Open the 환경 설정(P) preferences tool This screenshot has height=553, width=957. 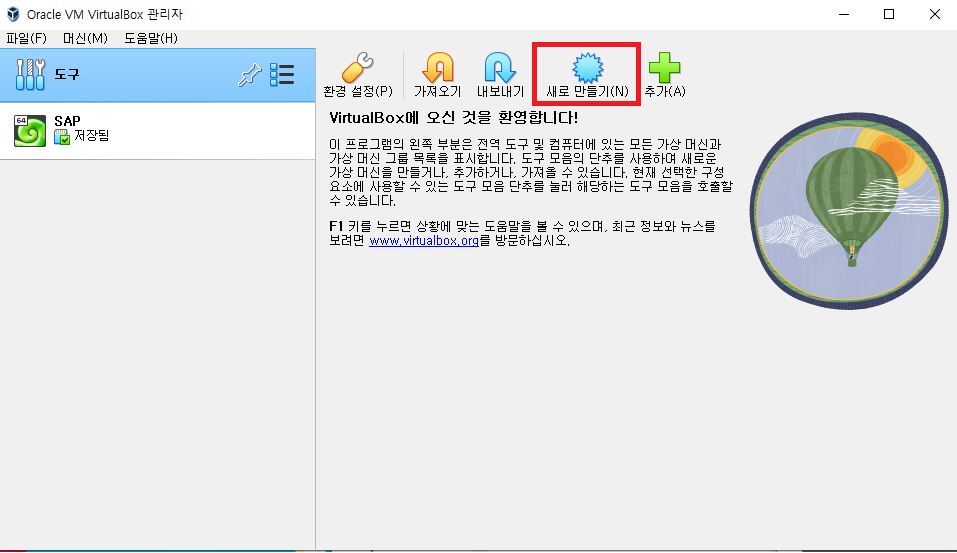click(358, 74)
